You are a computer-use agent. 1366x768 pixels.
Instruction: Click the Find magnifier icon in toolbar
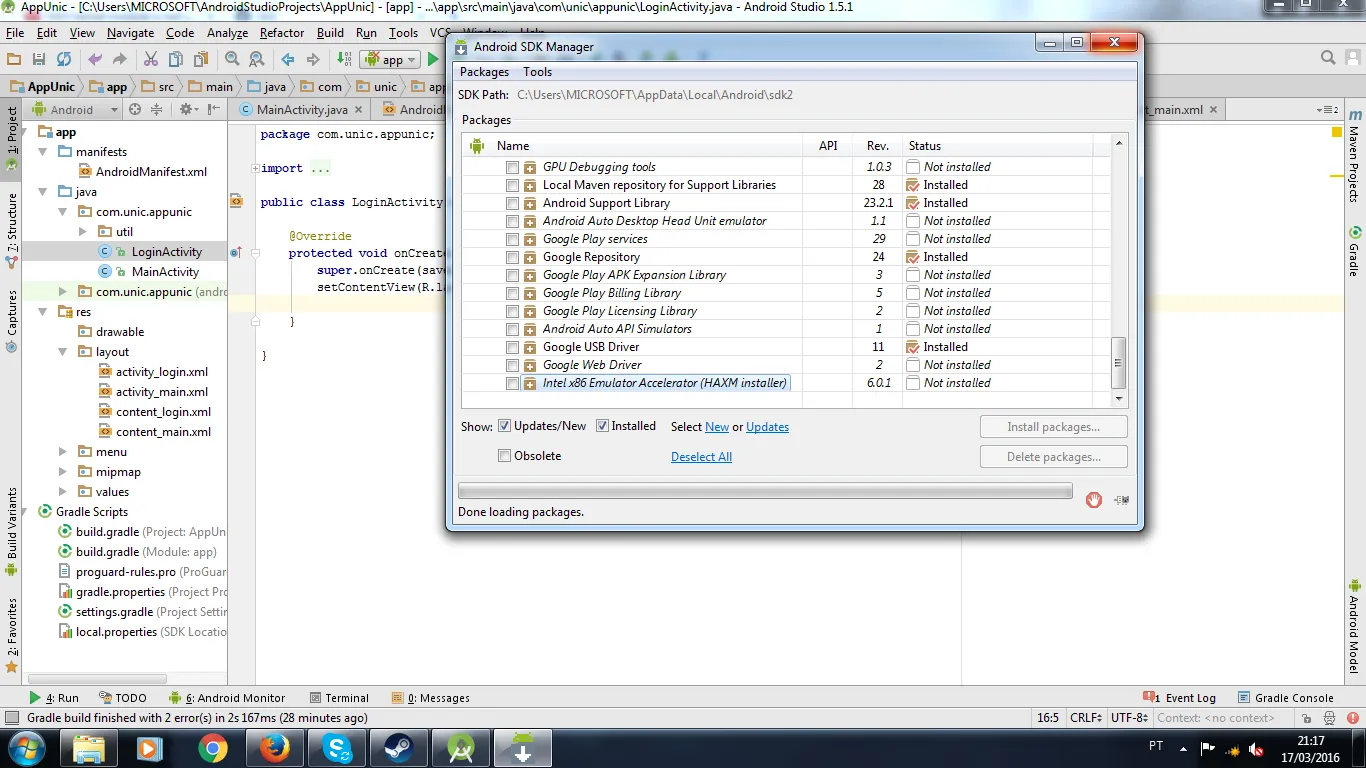pos(232,60)
